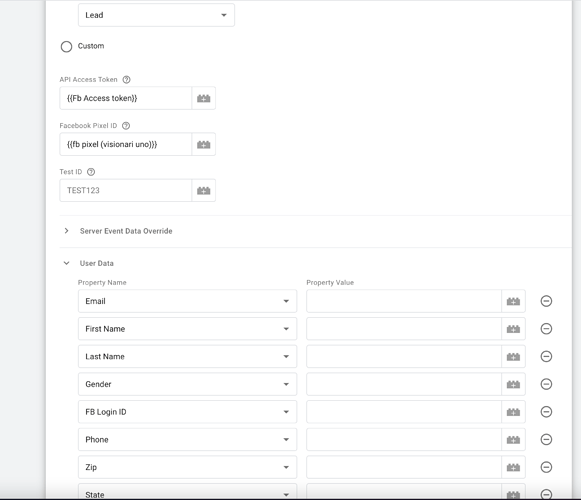This screenshot has height=500, width=581.
Task: Open variable picker for Facebook Pixel ID
Action: (x=203, y=145)
